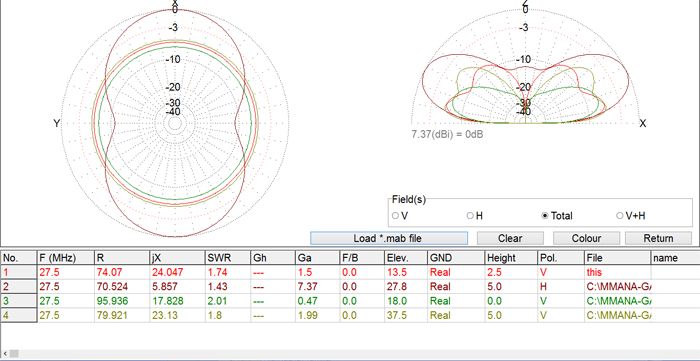Click Ga value 7.37

(307, 286)
